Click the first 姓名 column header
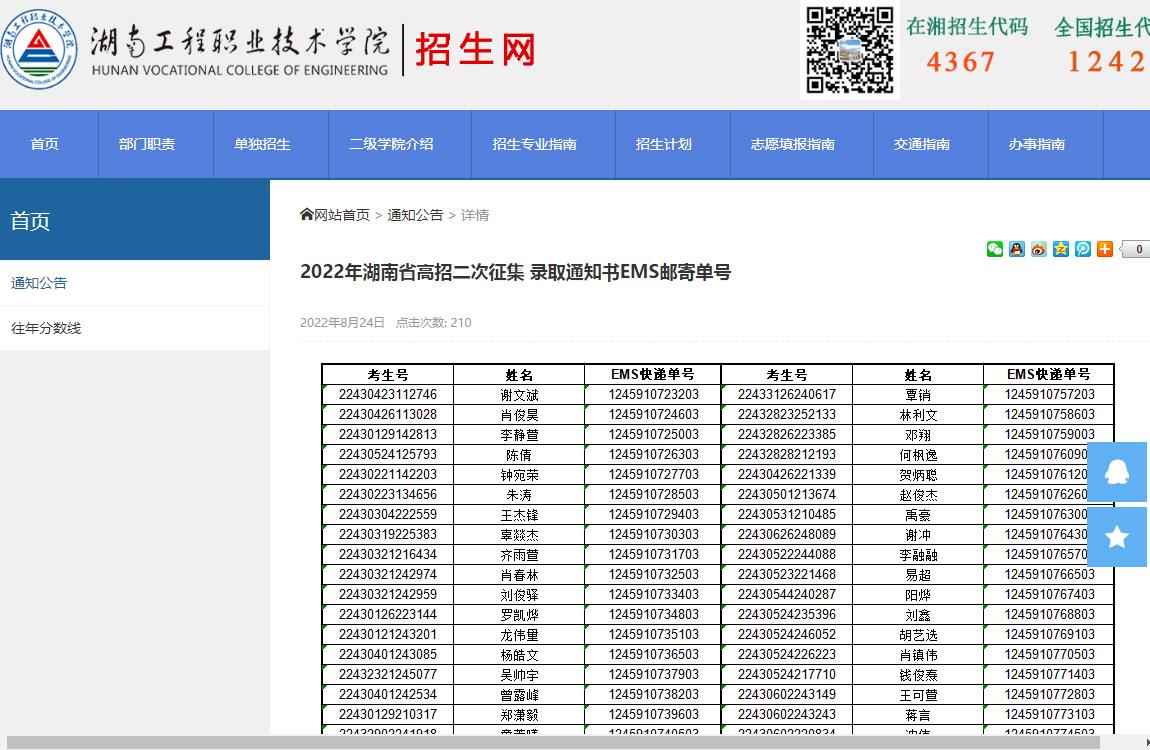Image resolution: width=1150 pixels, height=750 pixels. [x=519, y=375]
